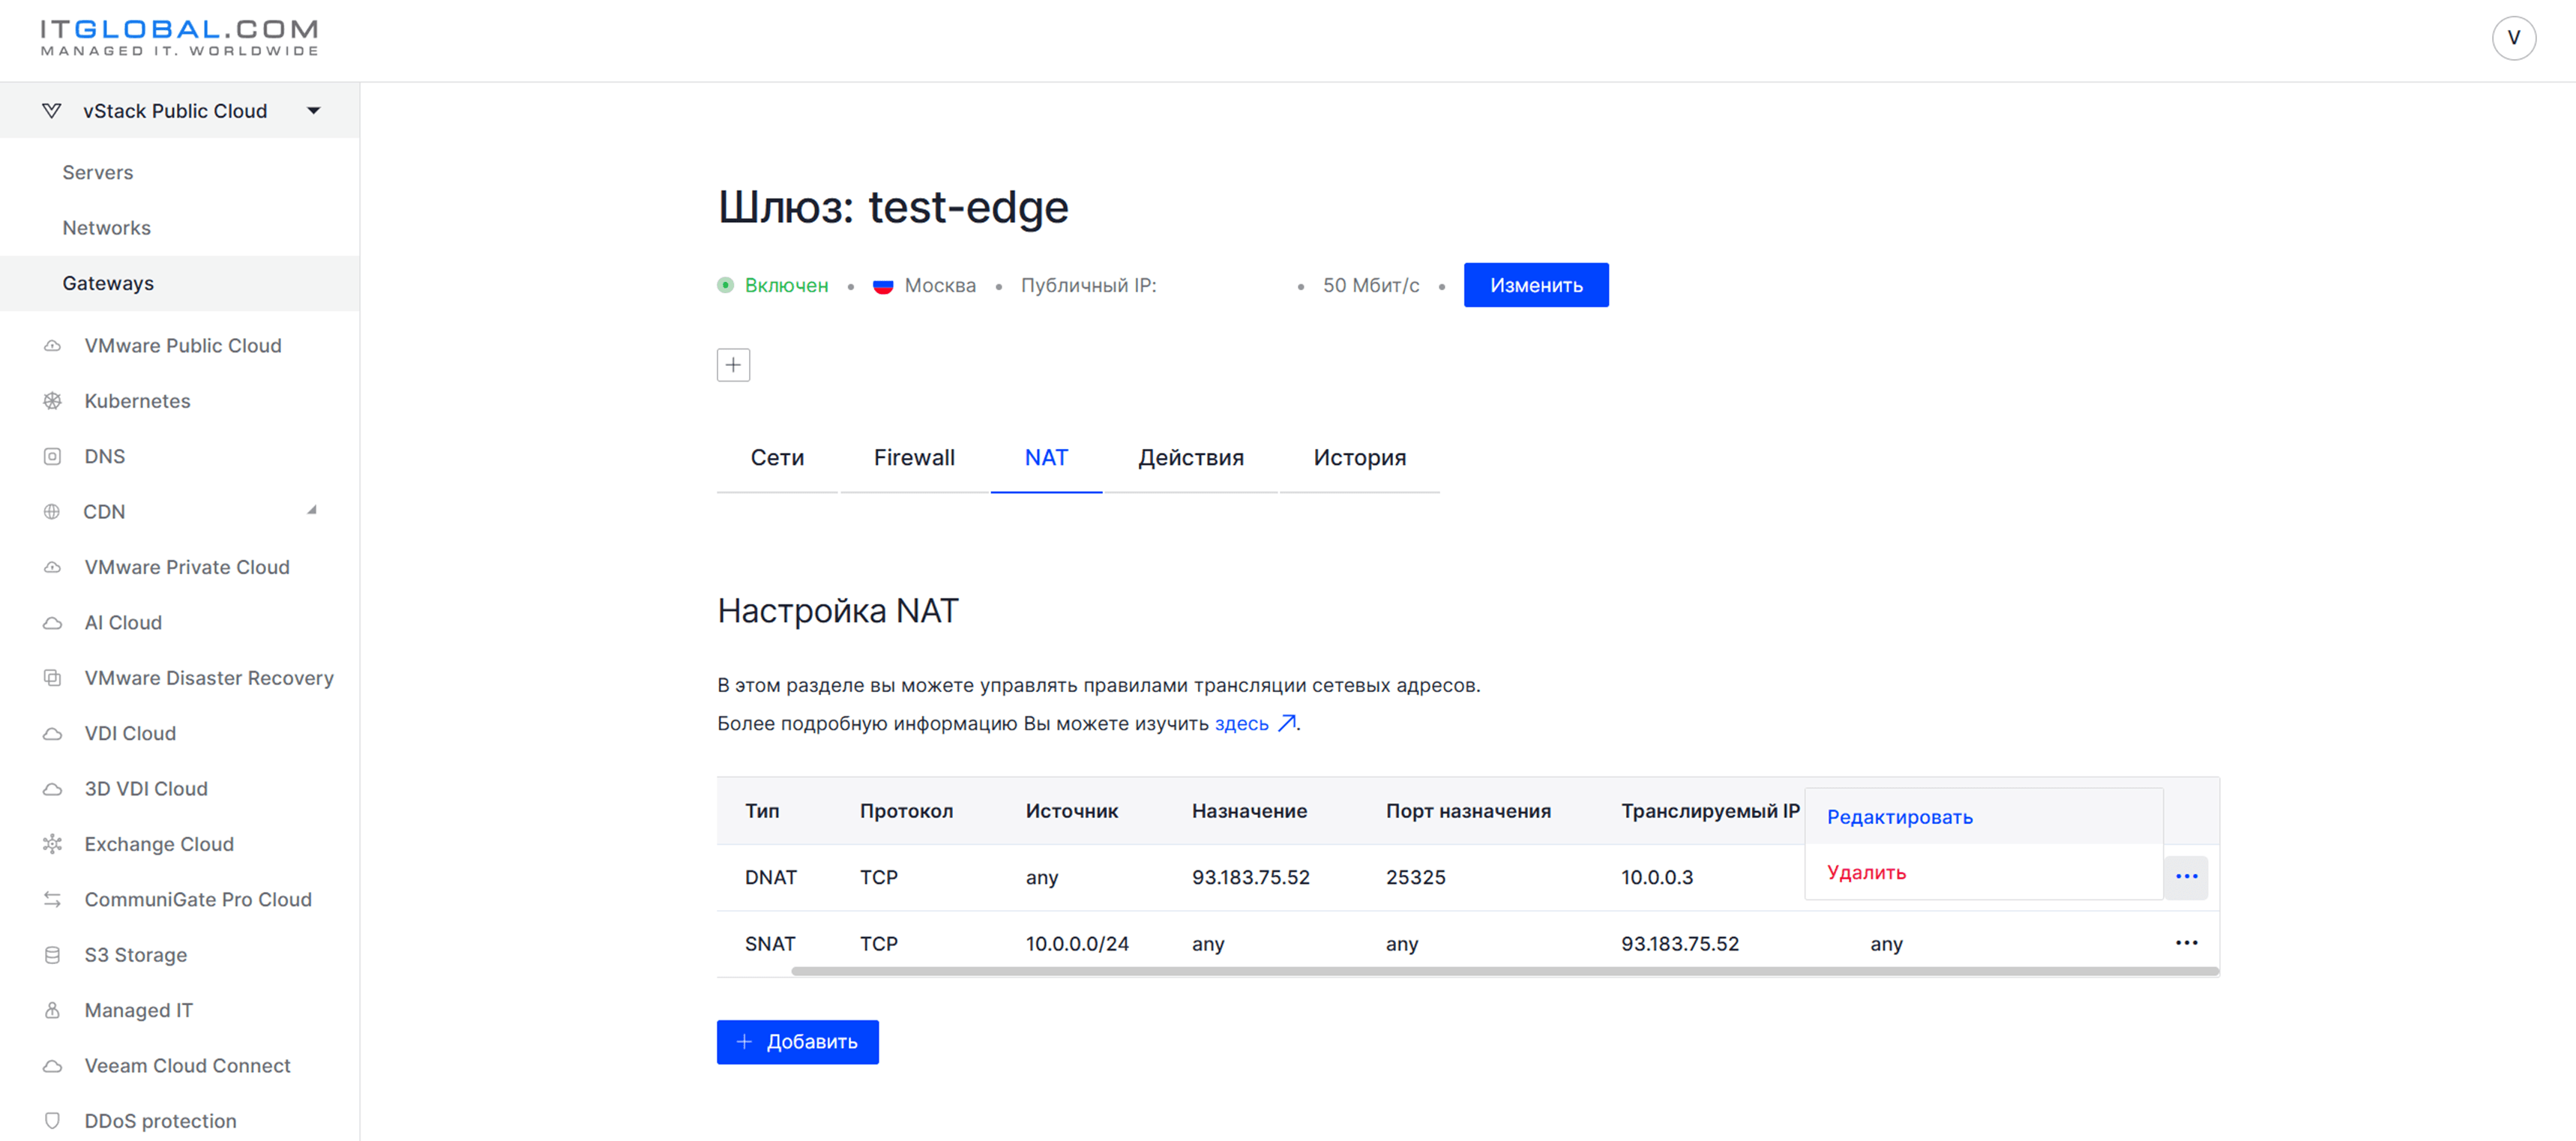Click the Включен status label
This screenshot has height=1141, width=2576.
click(786, 285)
